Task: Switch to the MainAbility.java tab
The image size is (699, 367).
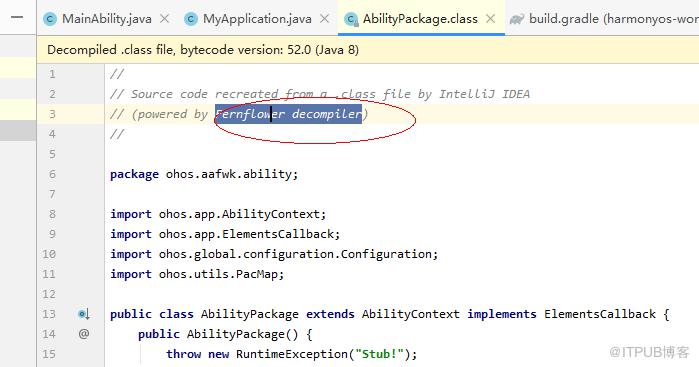Action: pos(107,19)
